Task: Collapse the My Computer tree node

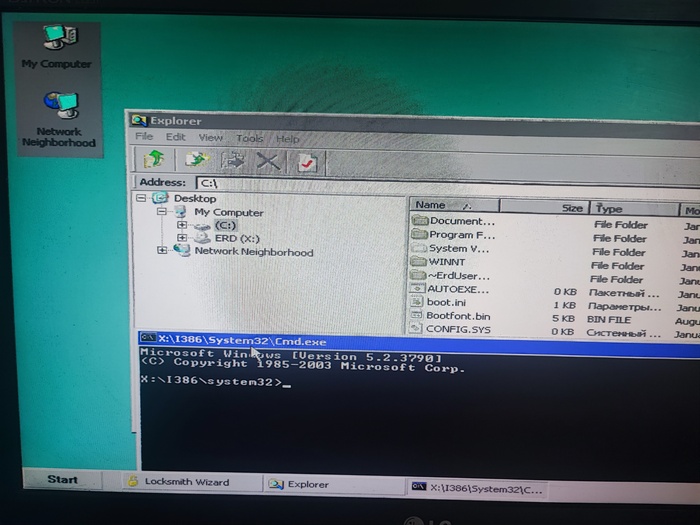Action: click(x=161, y=212)
